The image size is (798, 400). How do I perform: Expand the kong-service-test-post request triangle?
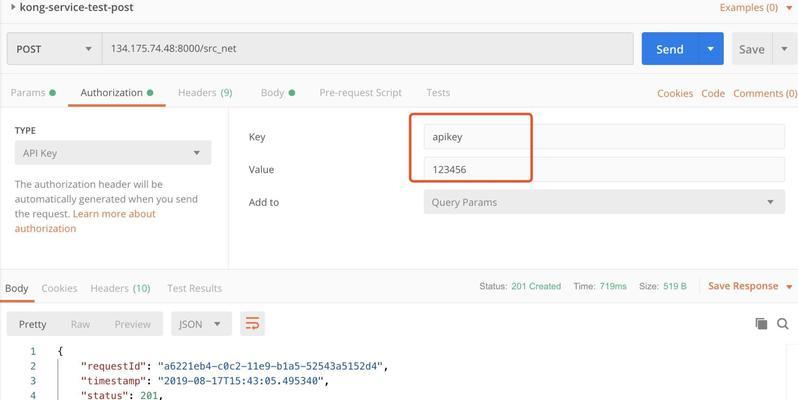click(13, 7)
